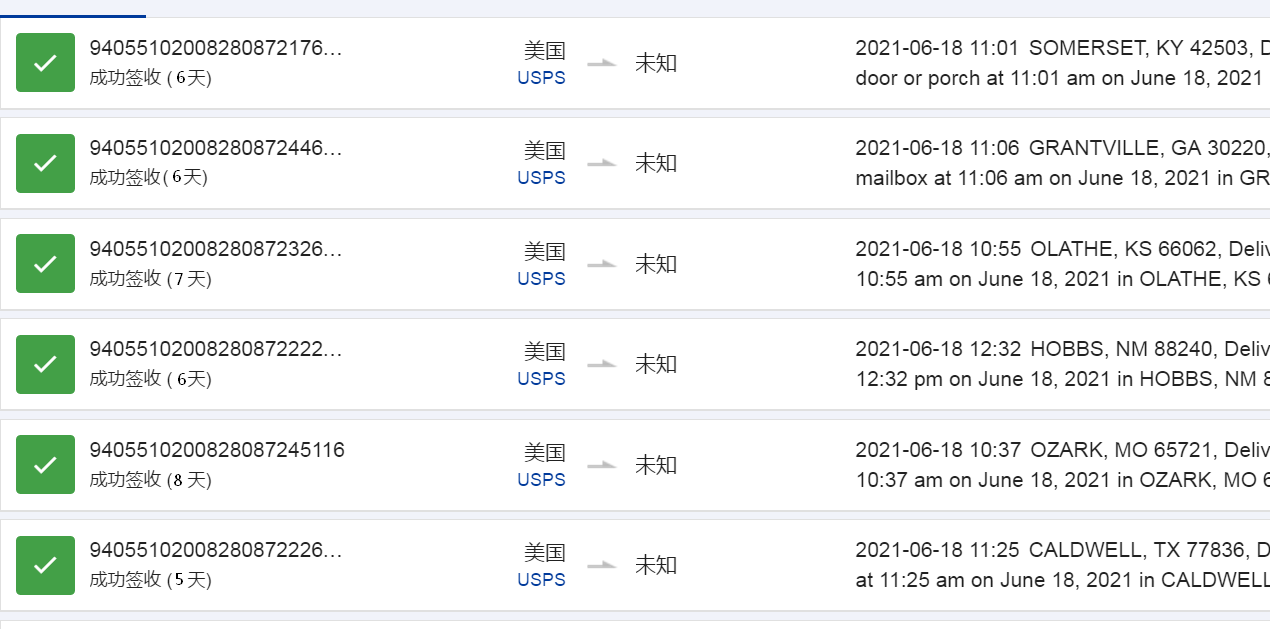Click the green delivered icon for the Hobbs, NM package

[x=45, y=364]
